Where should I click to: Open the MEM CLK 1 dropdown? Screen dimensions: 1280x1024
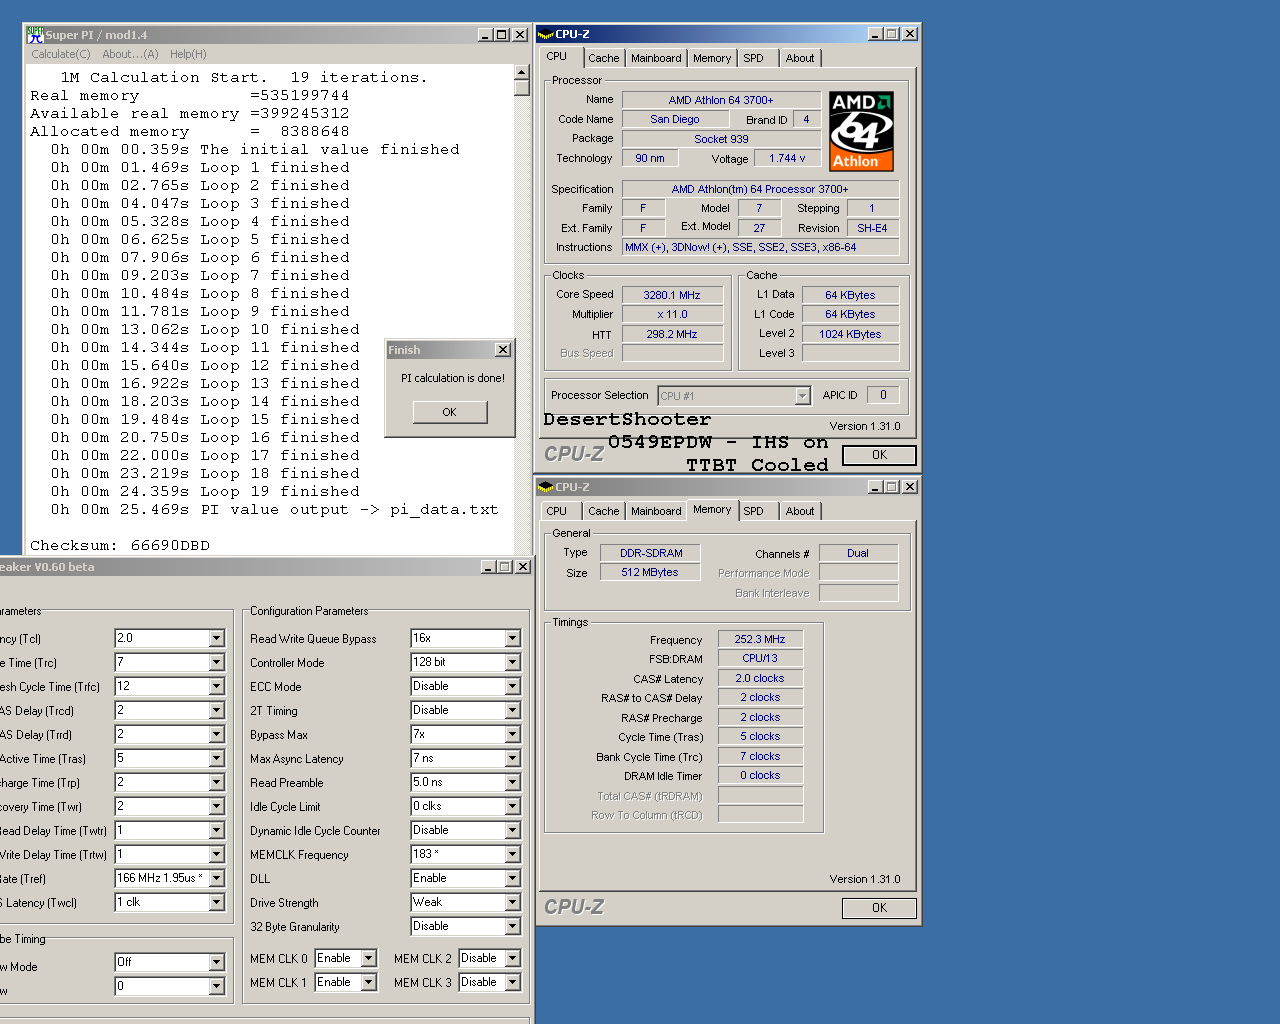point(369,982)
